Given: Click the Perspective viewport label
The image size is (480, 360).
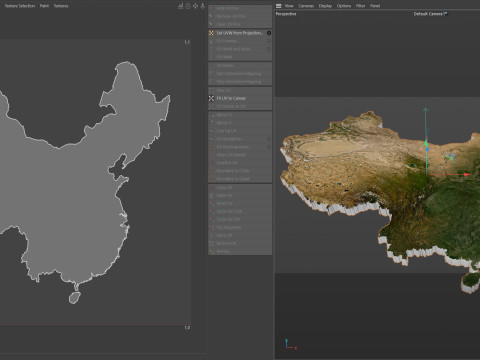Looking at the screenshot, I should (x=286, y=14).
